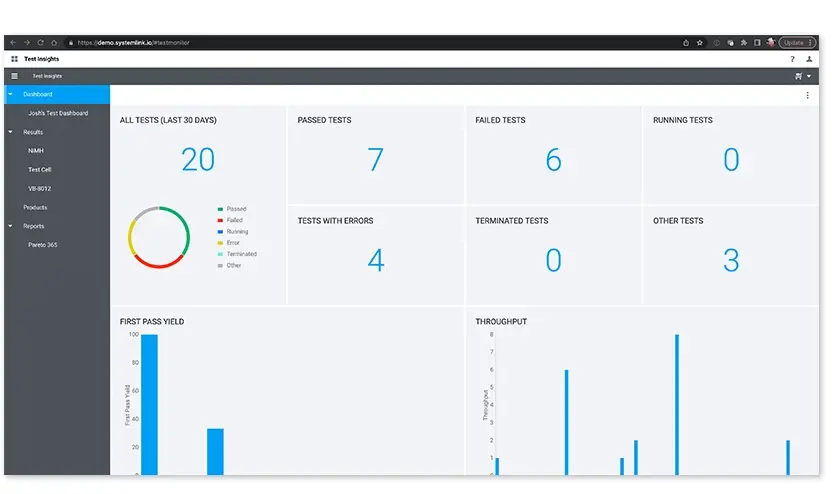Click the Failed legend red swatch

tap(220, 220)
